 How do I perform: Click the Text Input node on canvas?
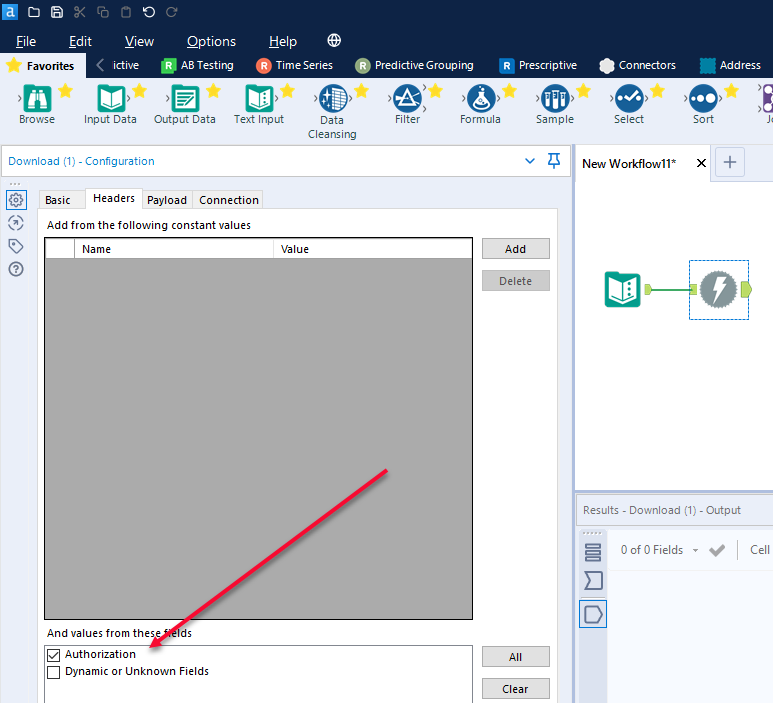click(x=623, y=289)
